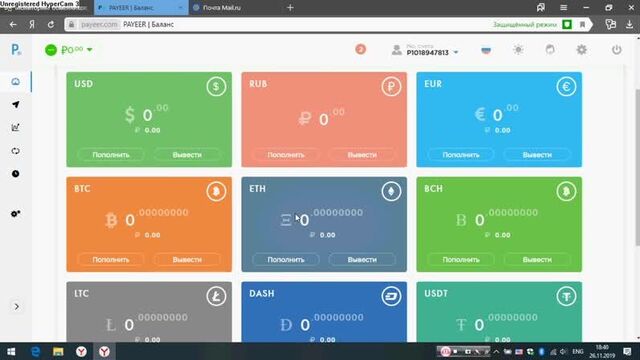Open the balance dashboard sidebar icon
This screenshot has width=640, height=360.
click(16, 82)
